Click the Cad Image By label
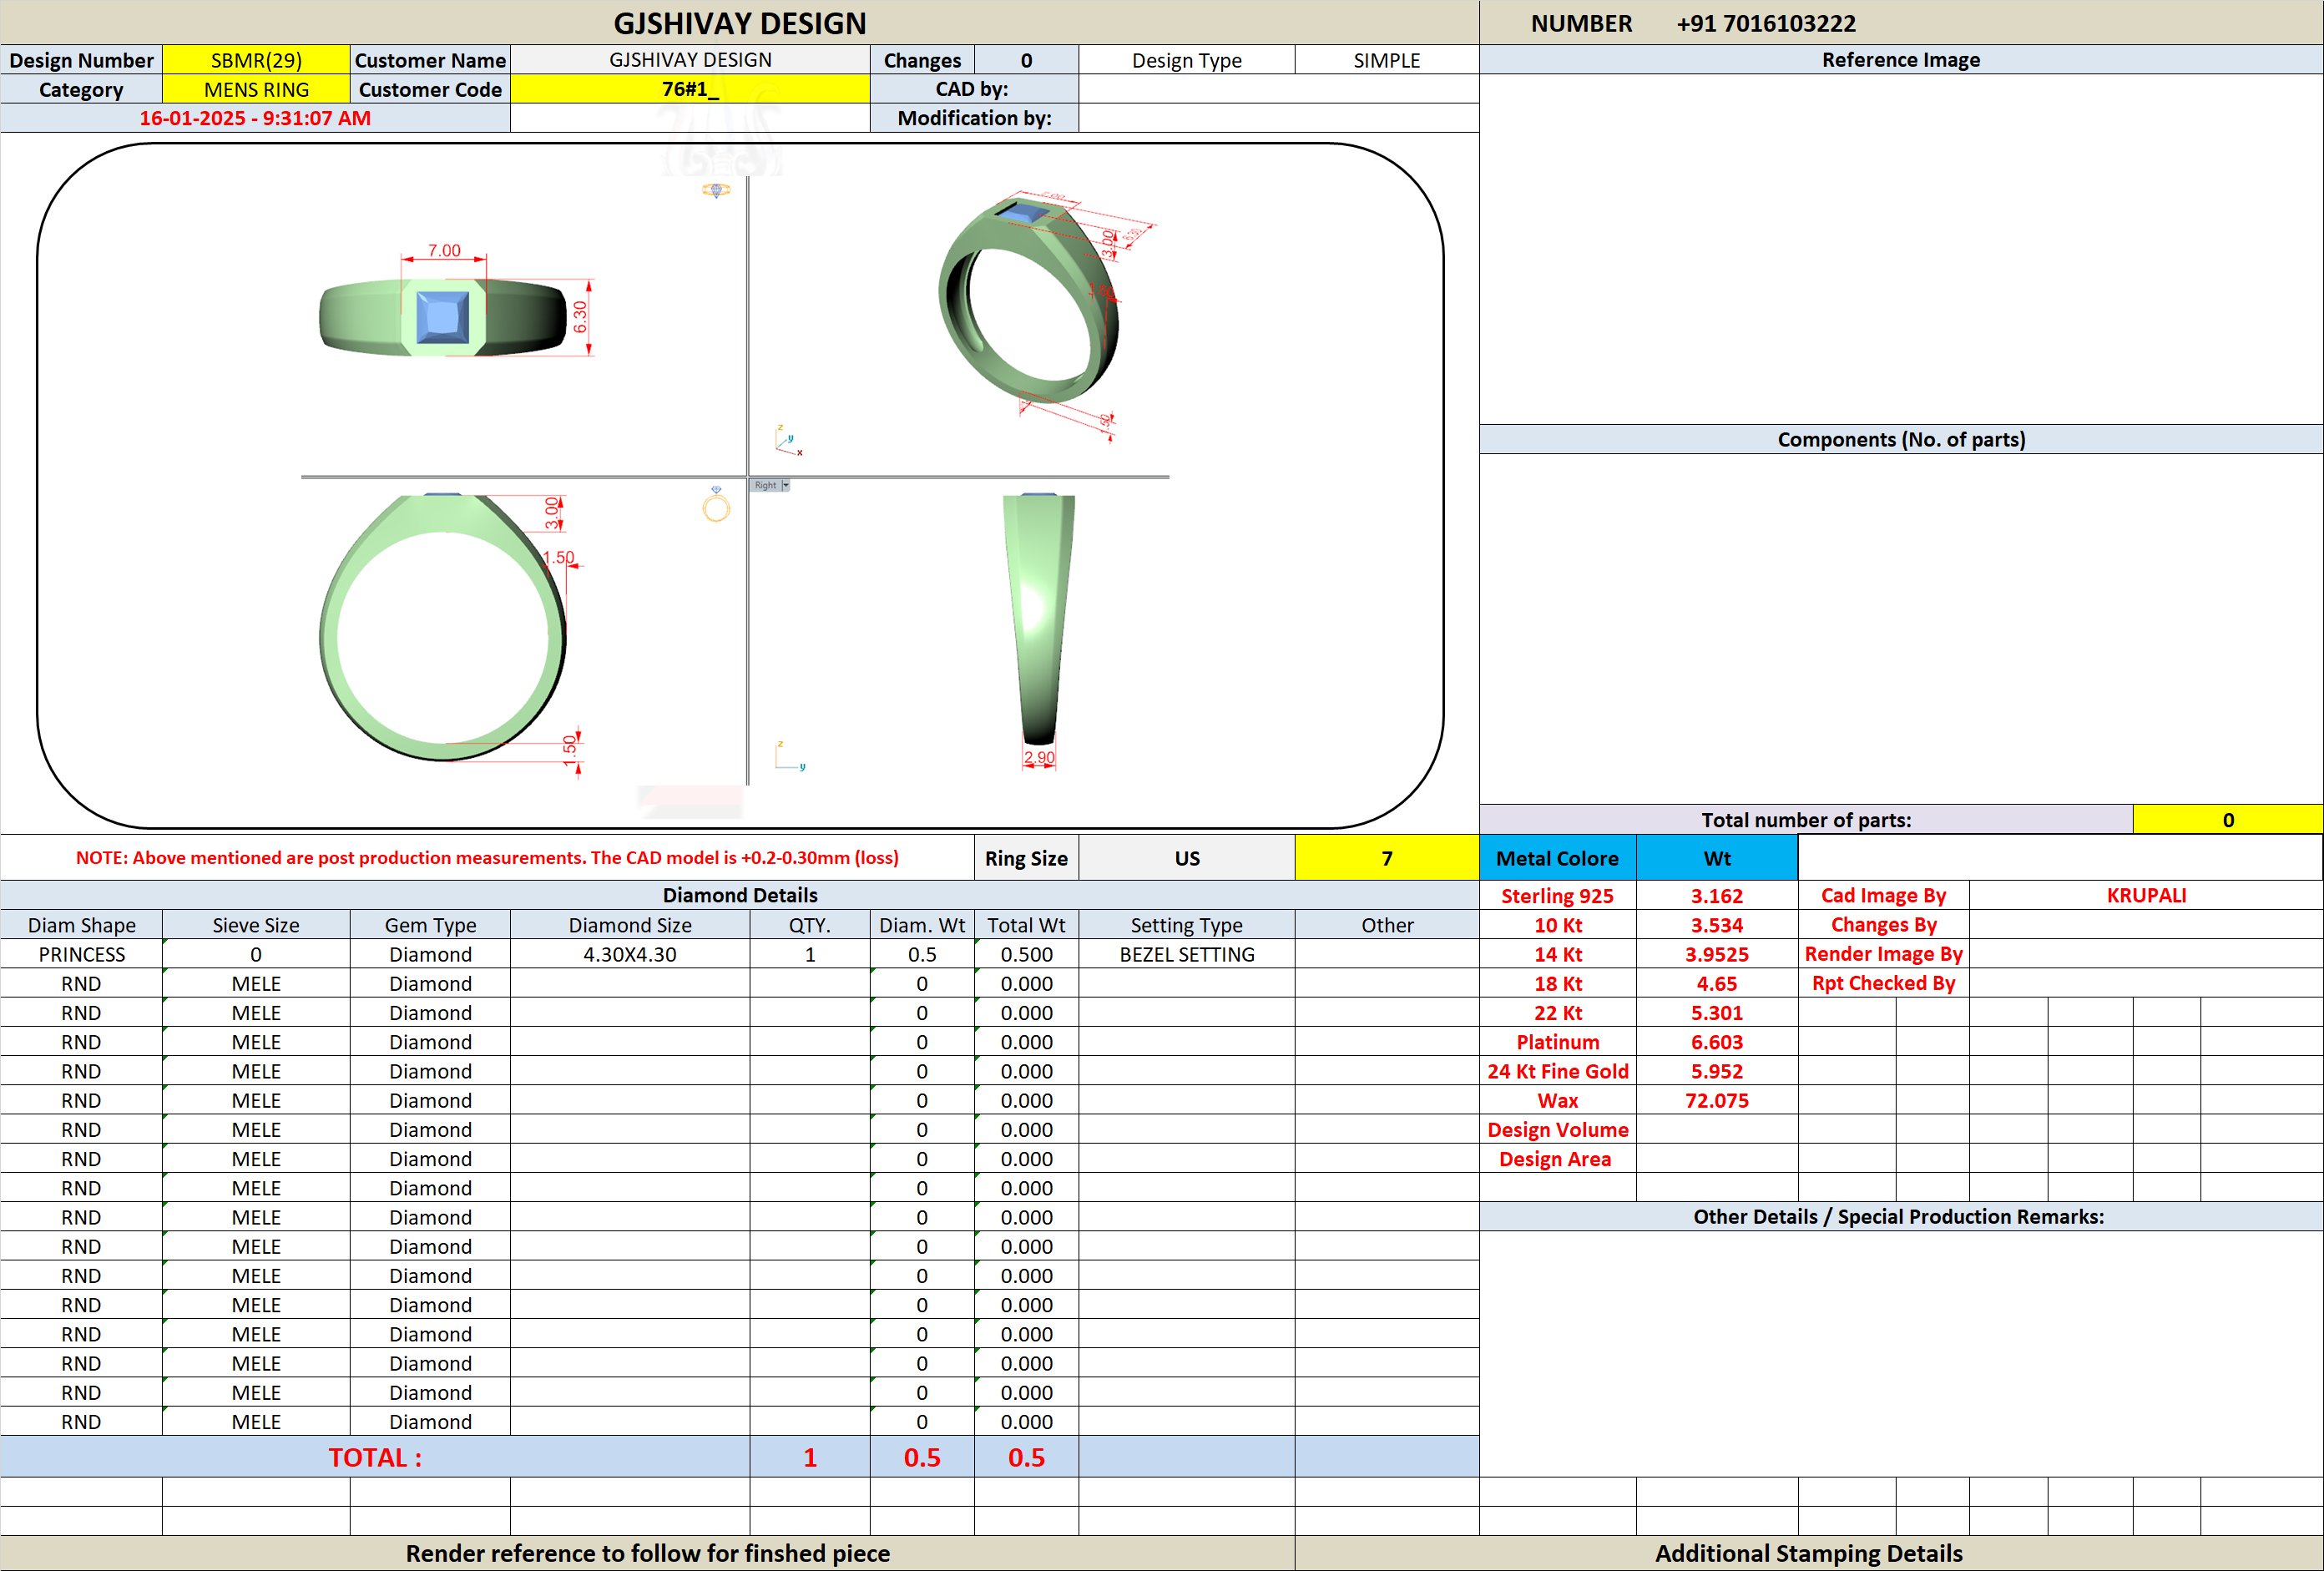 coord(1883,895)
